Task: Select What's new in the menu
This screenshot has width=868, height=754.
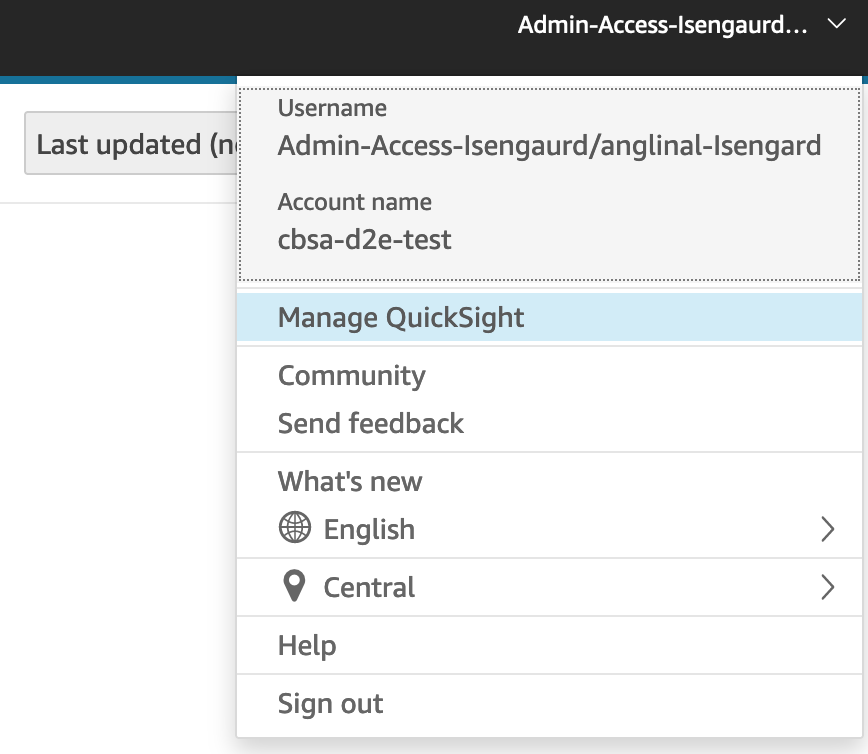Action: [350, 481]
